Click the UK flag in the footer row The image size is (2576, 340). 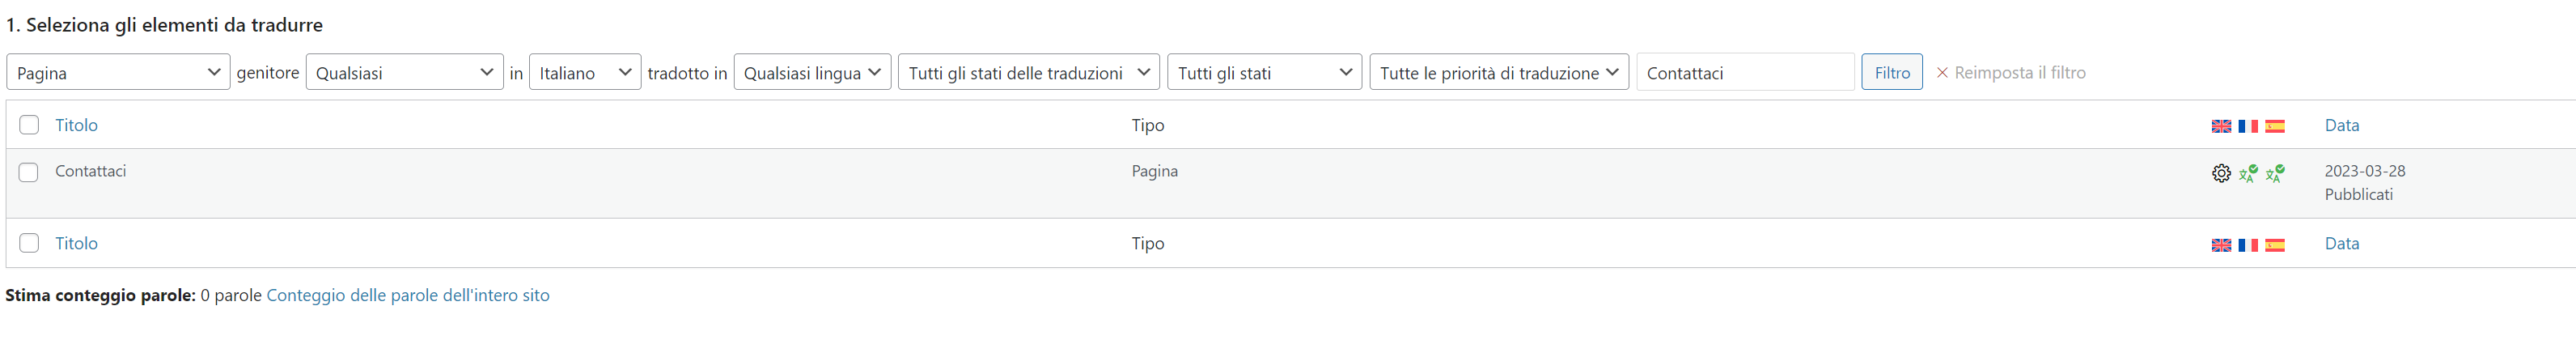2221,245
